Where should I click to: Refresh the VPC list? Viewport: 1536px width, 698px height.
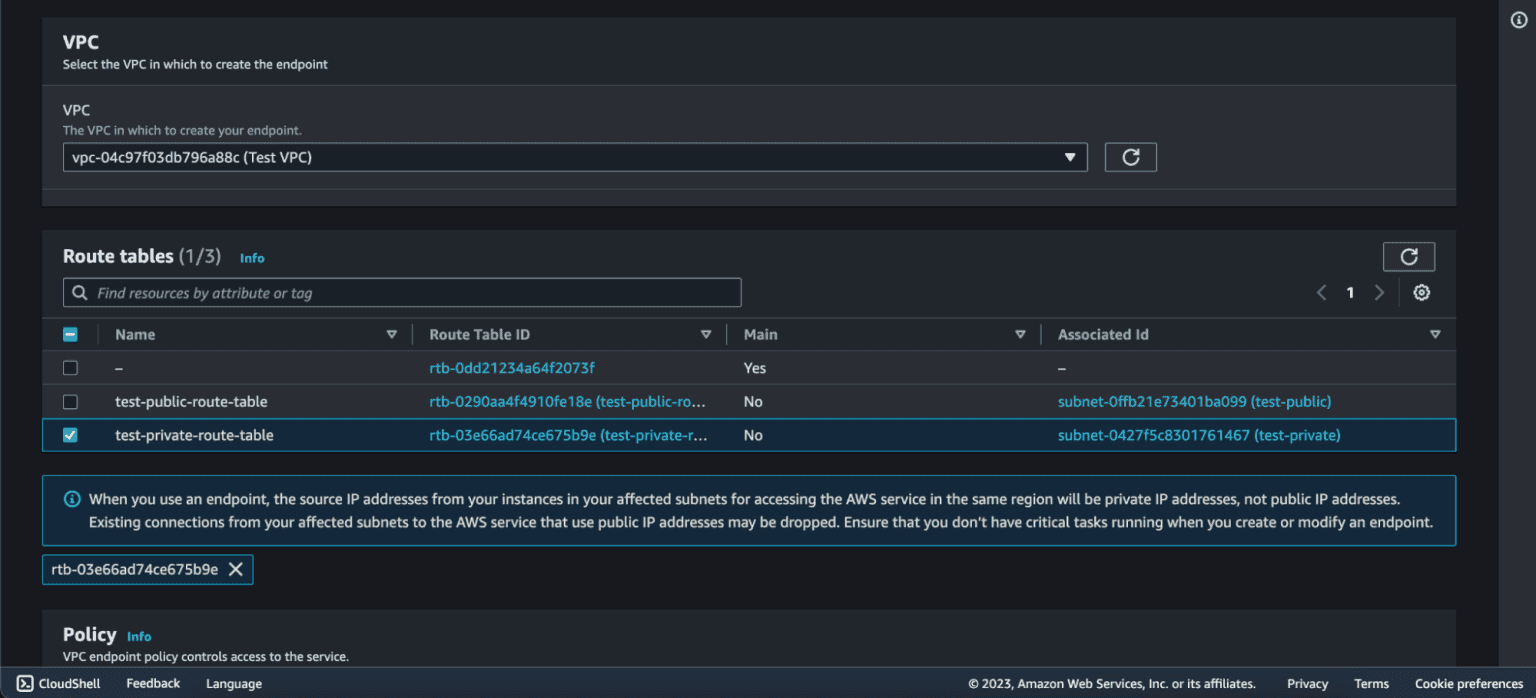pos(1130,157)
